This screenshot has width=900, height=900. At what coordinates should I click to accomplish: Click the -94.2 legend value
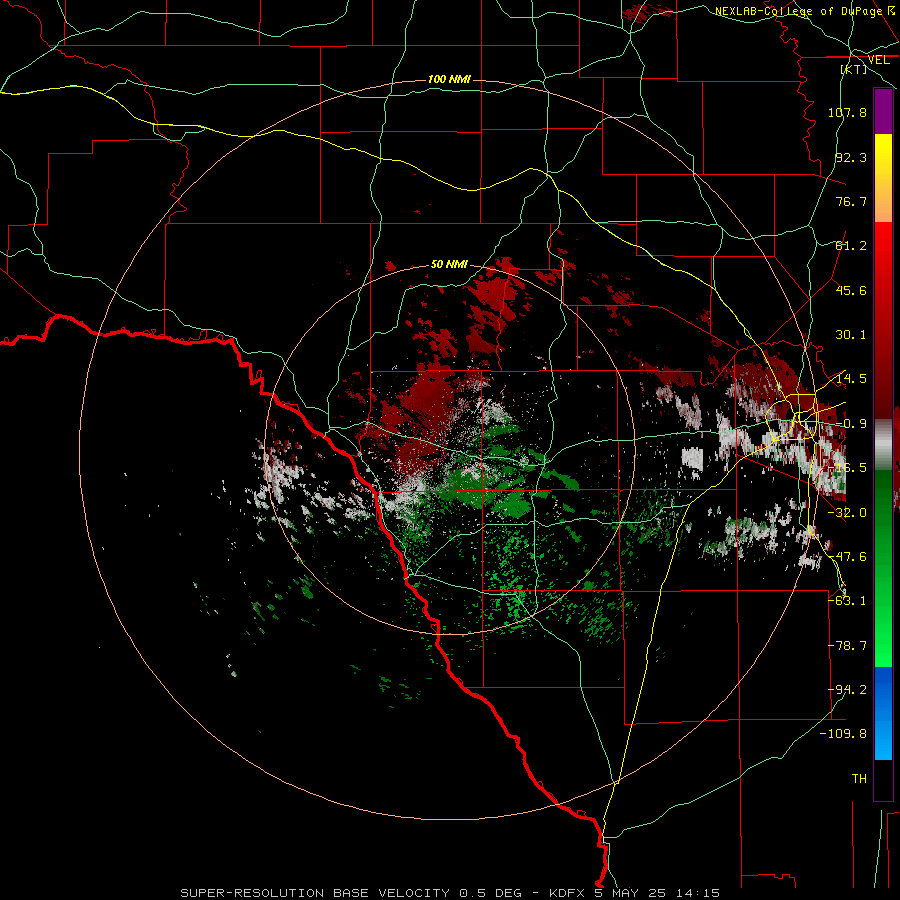[x=847, y=690]
